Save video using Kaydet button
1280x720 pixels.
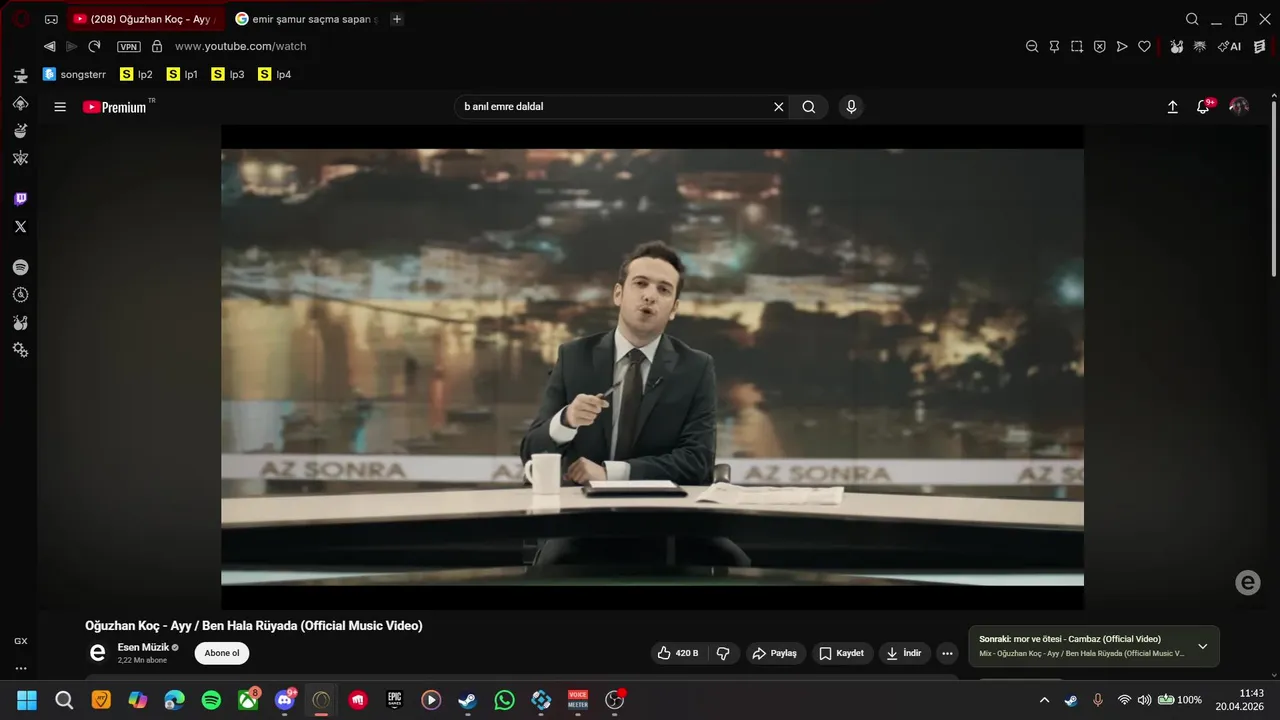coord(842,653)
